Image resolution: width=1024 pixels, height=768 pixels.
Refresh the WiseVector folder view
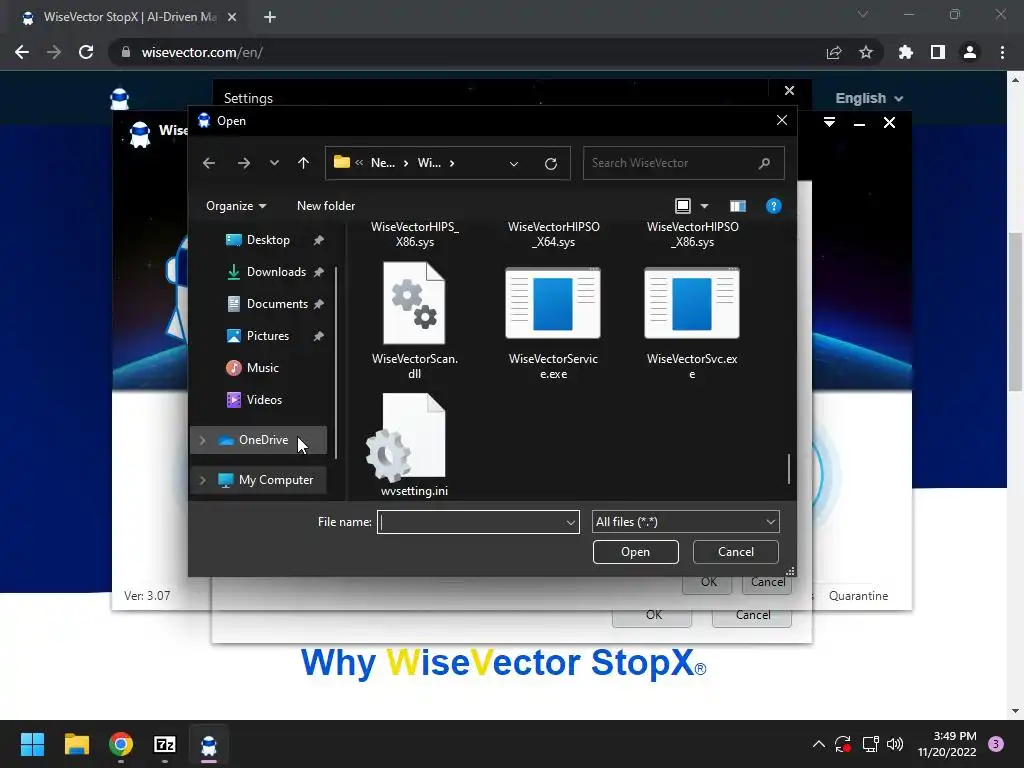click(x=551, y=164)
